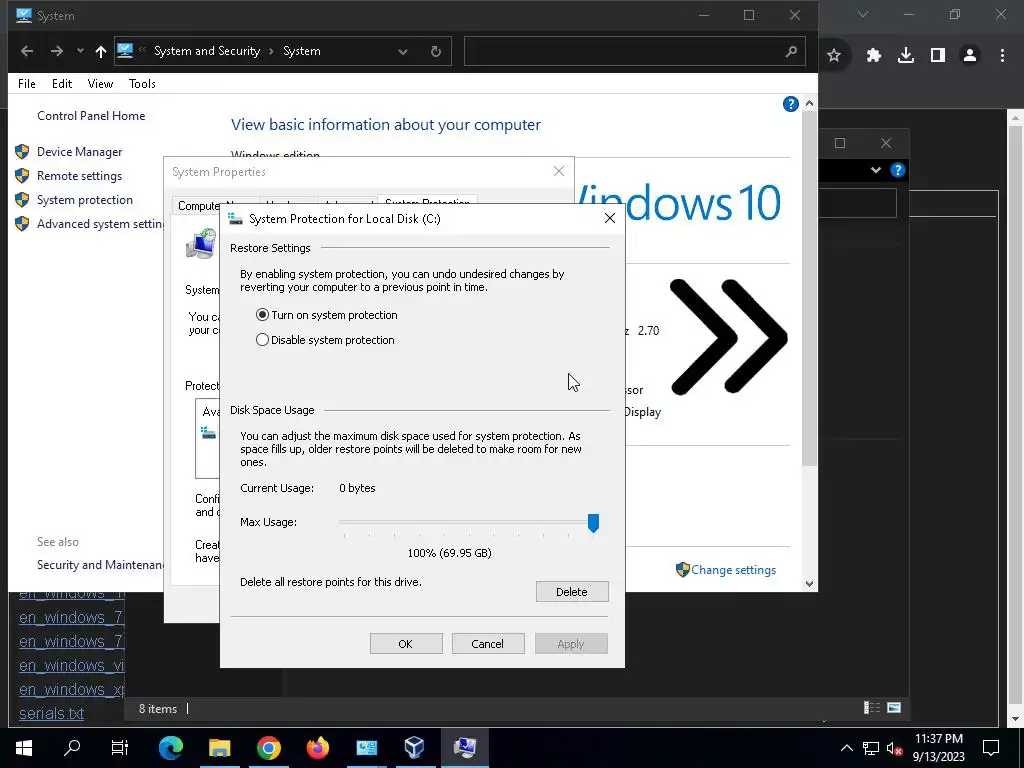
Task: Switch to Computer Name tab
Action: 198,205
